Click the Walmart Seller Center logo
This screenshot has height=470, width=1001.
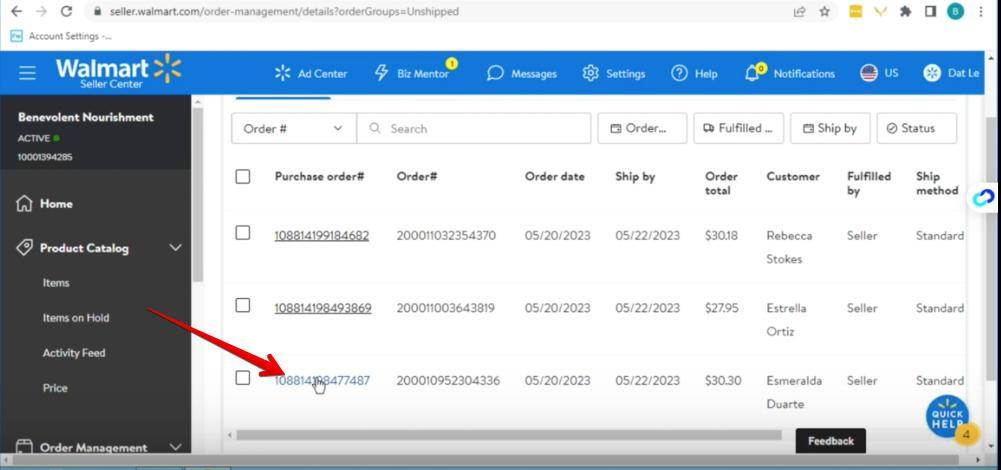[119, 72]
